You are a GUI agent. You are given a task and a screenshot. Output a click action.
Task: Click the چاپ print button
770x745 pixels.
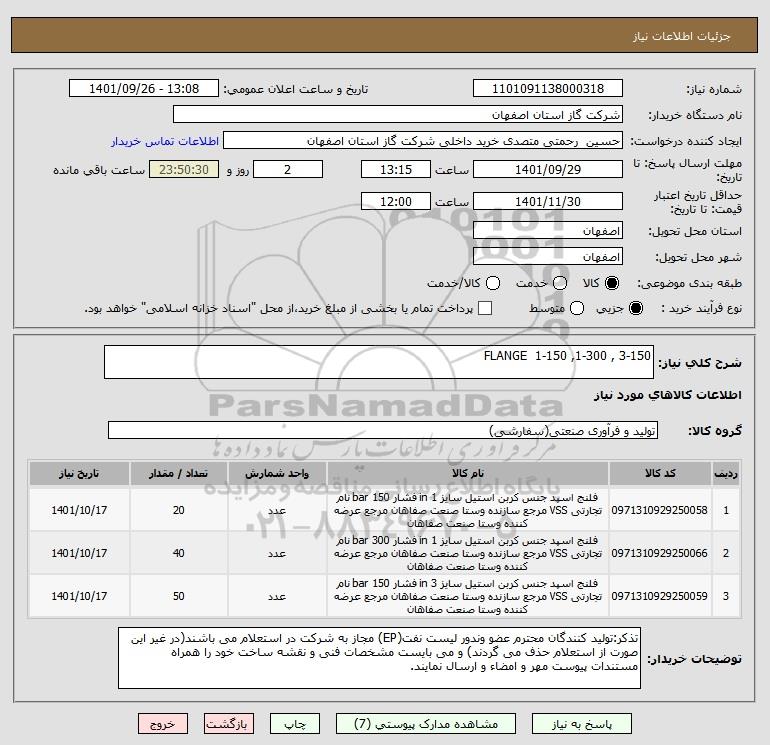coord(295,724)
